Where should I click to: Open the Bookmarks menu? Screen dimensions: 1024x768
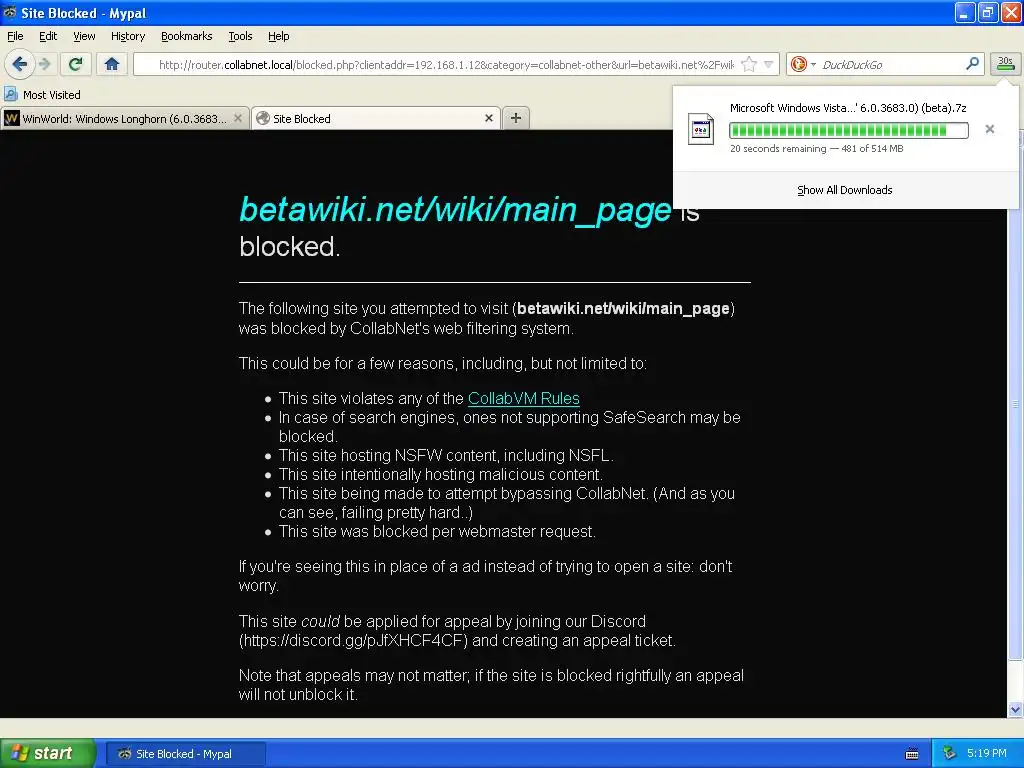point(187,36)
